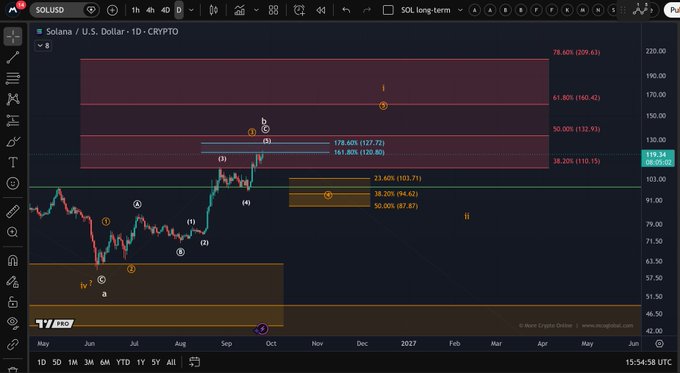Click the diamond badge in SOLUSD box
680x373 pixels.
[91, 10]
